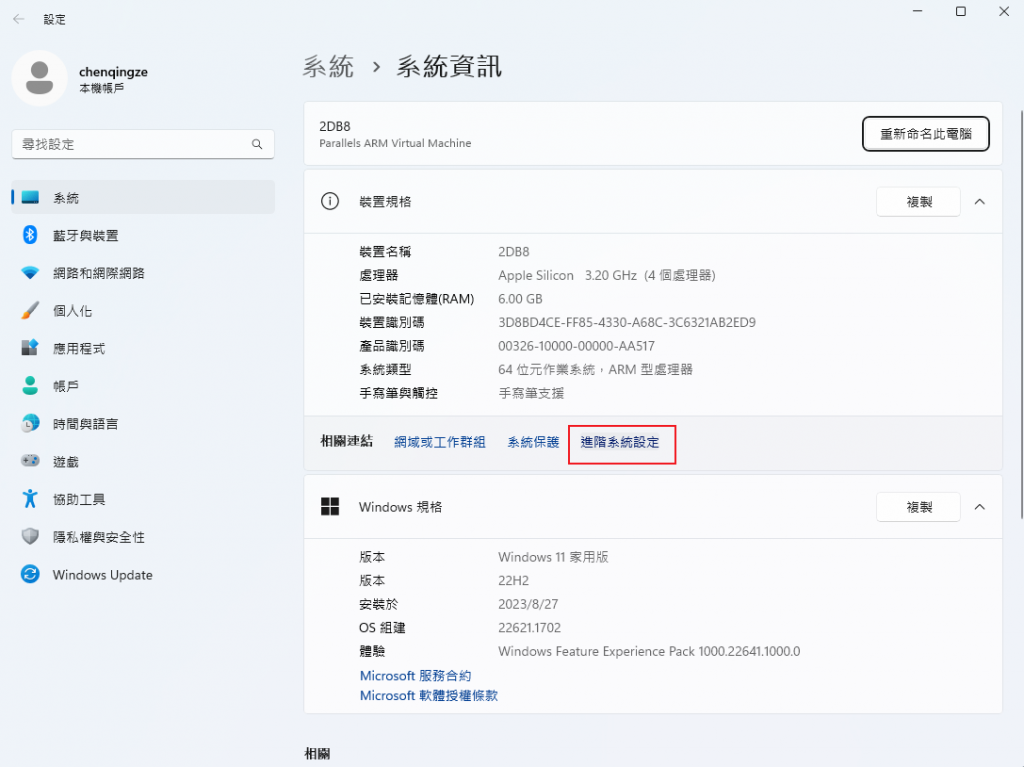The height and width of the screenshot is (767, 1024).
Task: Click the chenqingze account name
Action: (114, 72)
